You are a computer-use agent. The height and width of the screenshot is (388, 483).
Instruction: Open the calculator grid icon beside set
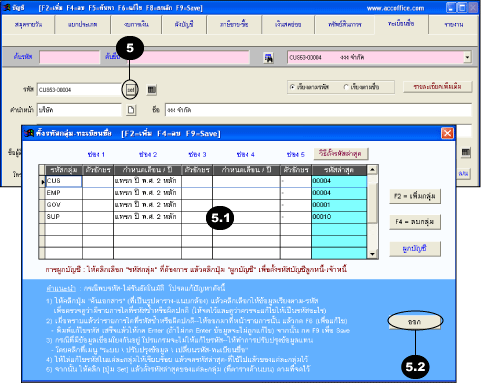(x=152, y=90)
